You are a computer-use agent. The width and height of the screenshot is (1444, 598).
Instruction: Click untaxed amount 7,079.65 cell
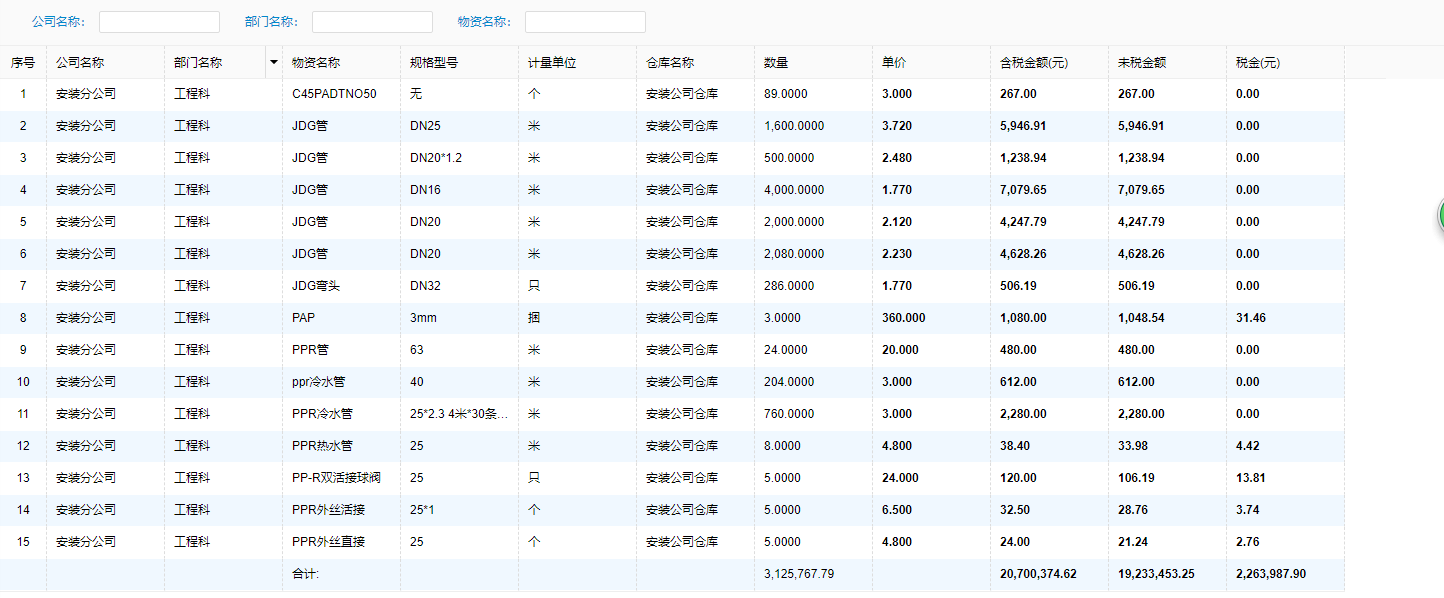(1167, 190)
